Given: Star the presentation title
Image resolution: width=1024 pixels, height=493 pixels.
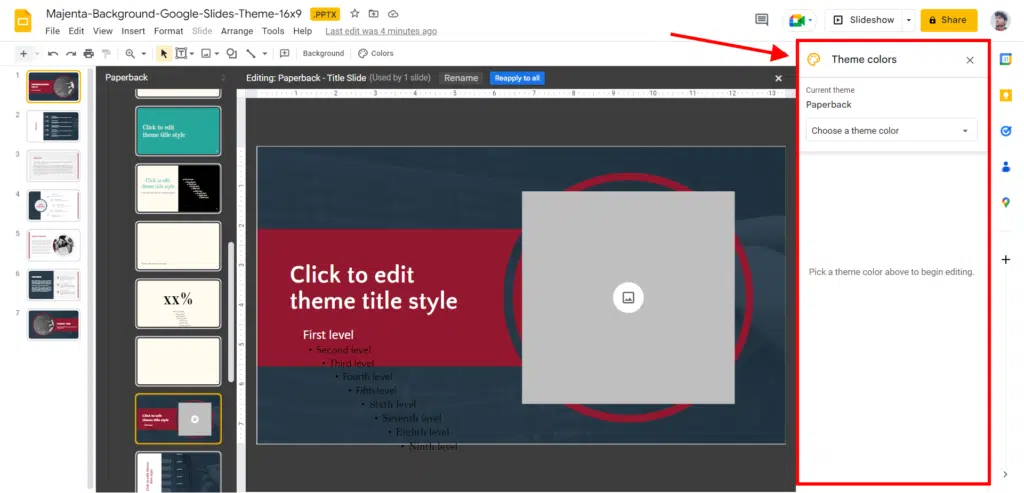Looking at the screenshot, I should (x=354, y=14).
